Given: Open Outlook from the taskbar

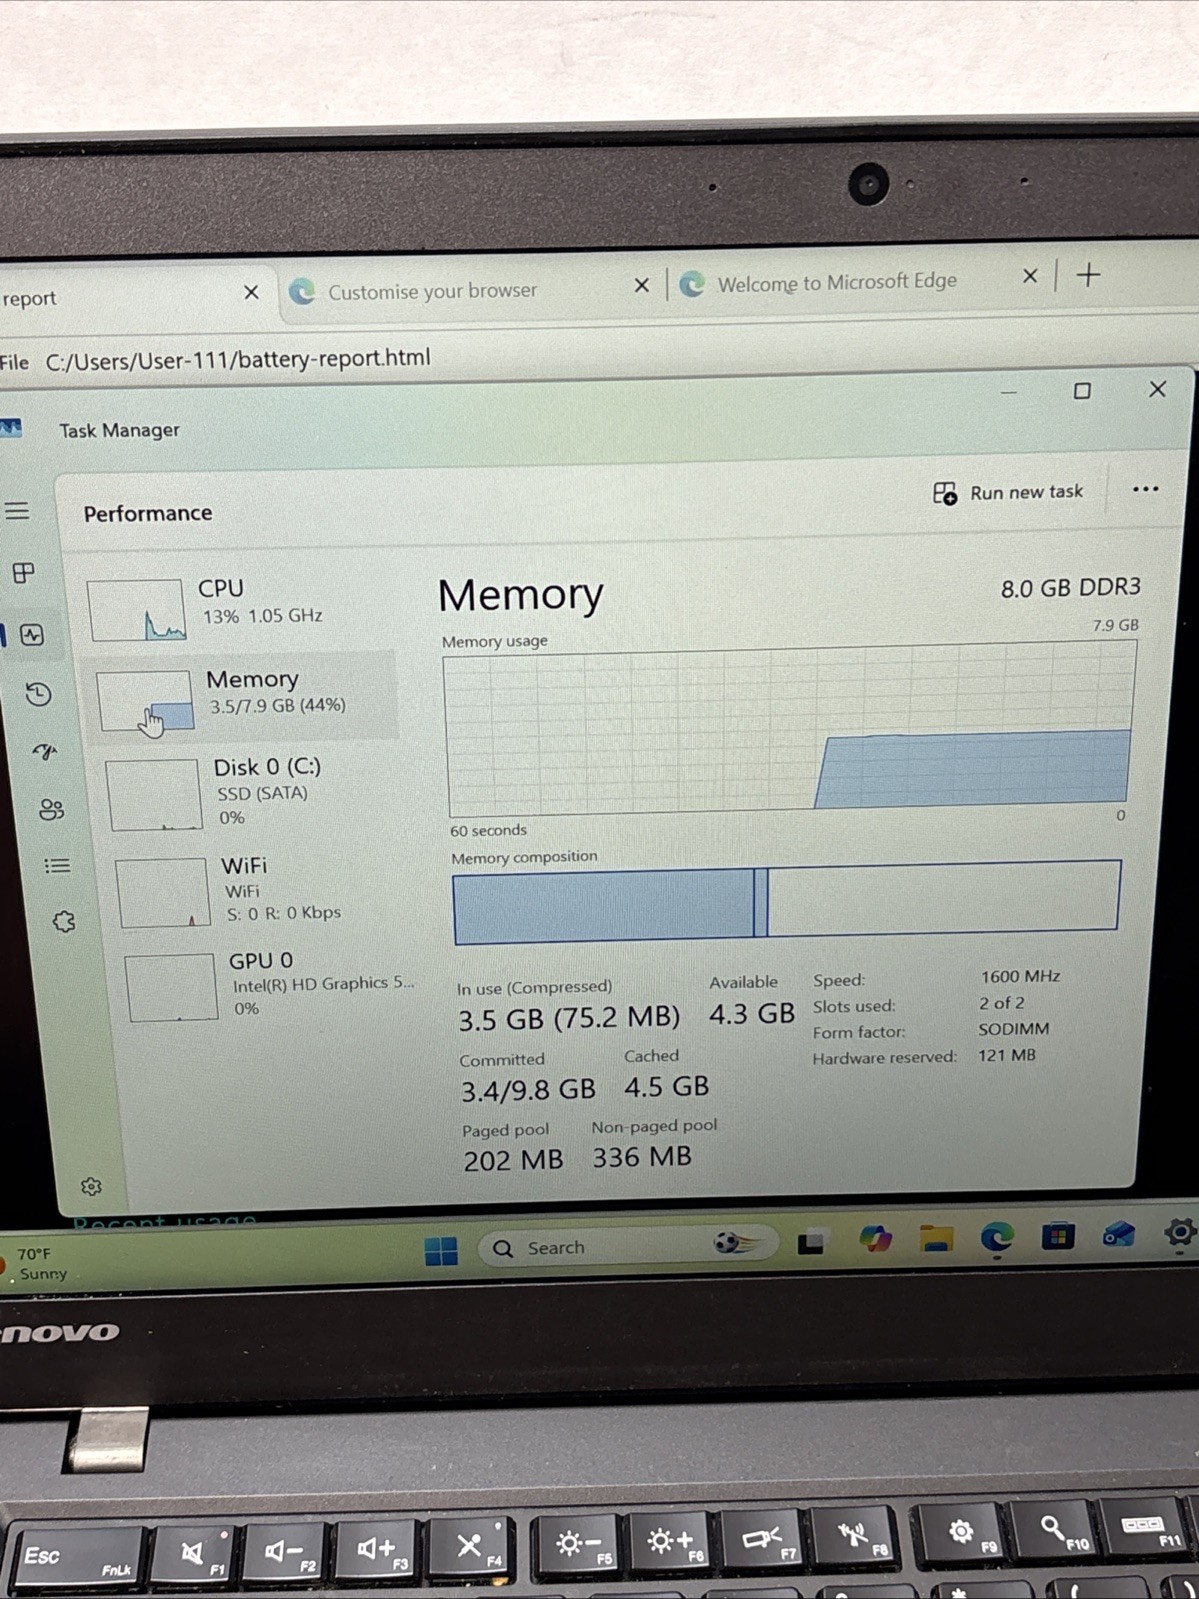Looking at the screenshot, I should point(1118,1236).
